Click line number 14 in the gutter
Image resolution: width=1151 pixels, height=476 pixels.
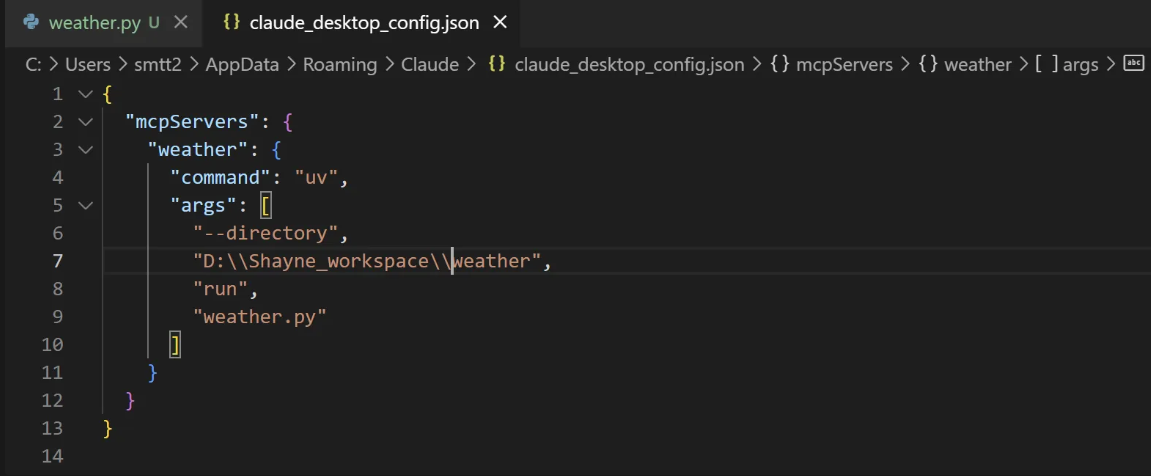pyautogui.click(x=52, y=456)
